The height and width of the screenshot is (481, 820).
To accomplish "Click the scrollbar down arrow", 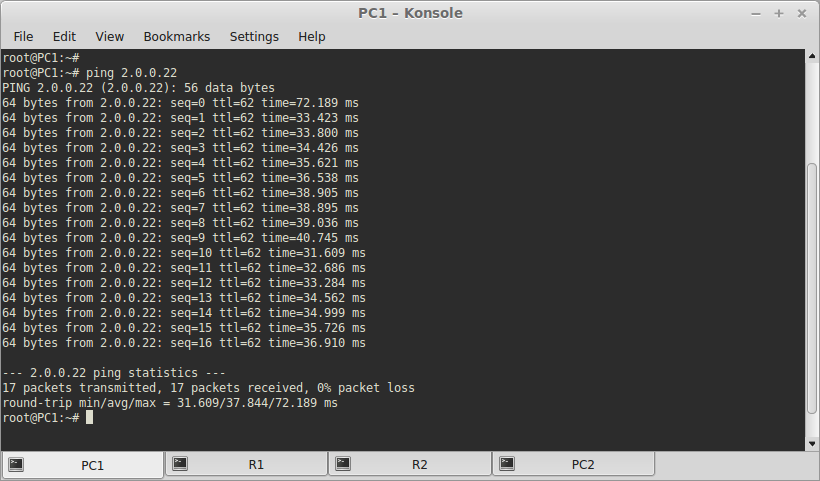I will coord(812,444).
